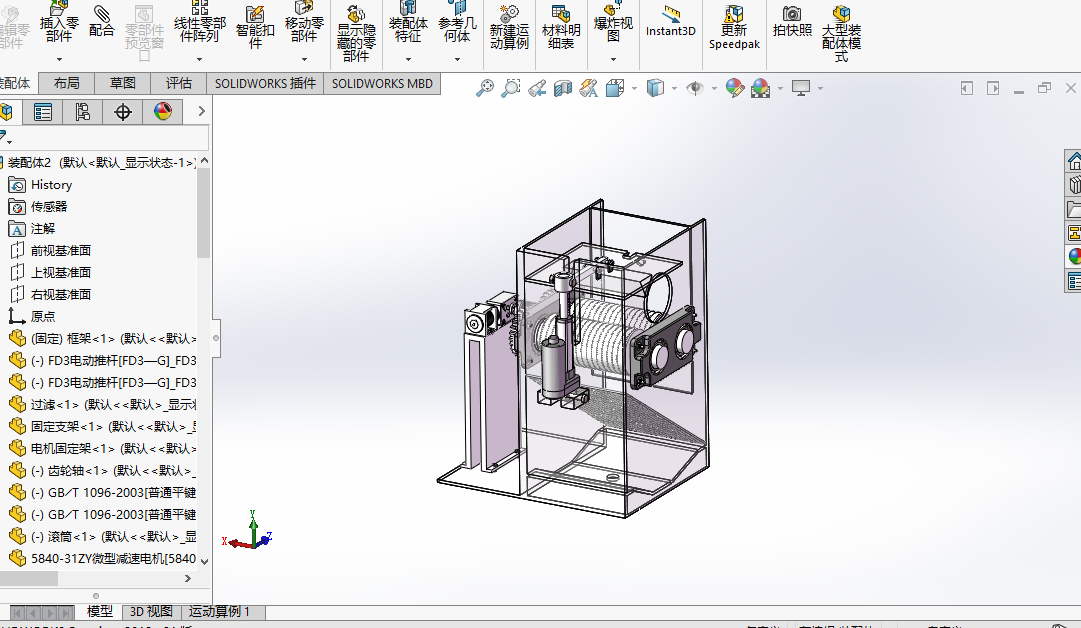Click Section View icon
Image resolution: width=1081 pixels, height=628 pixels.
tap(563, 88)
